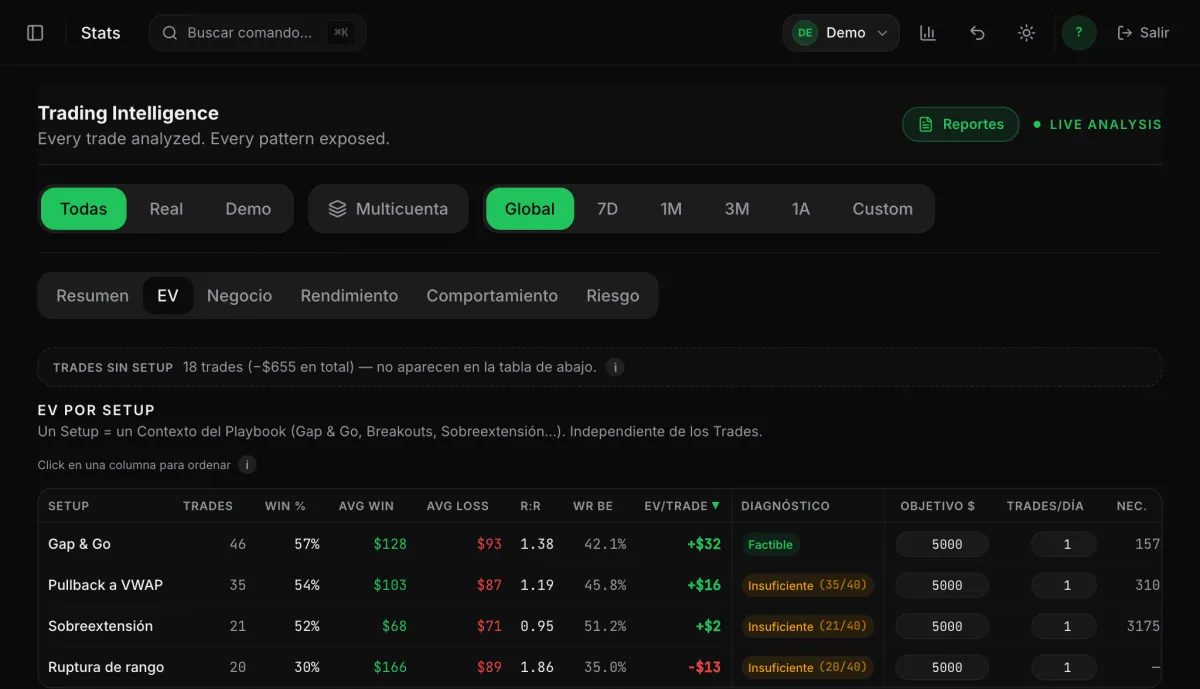Sort table by WR BE column
Image resolution: width=1200 pixels, height=689 pixels.
click(593, 506)
